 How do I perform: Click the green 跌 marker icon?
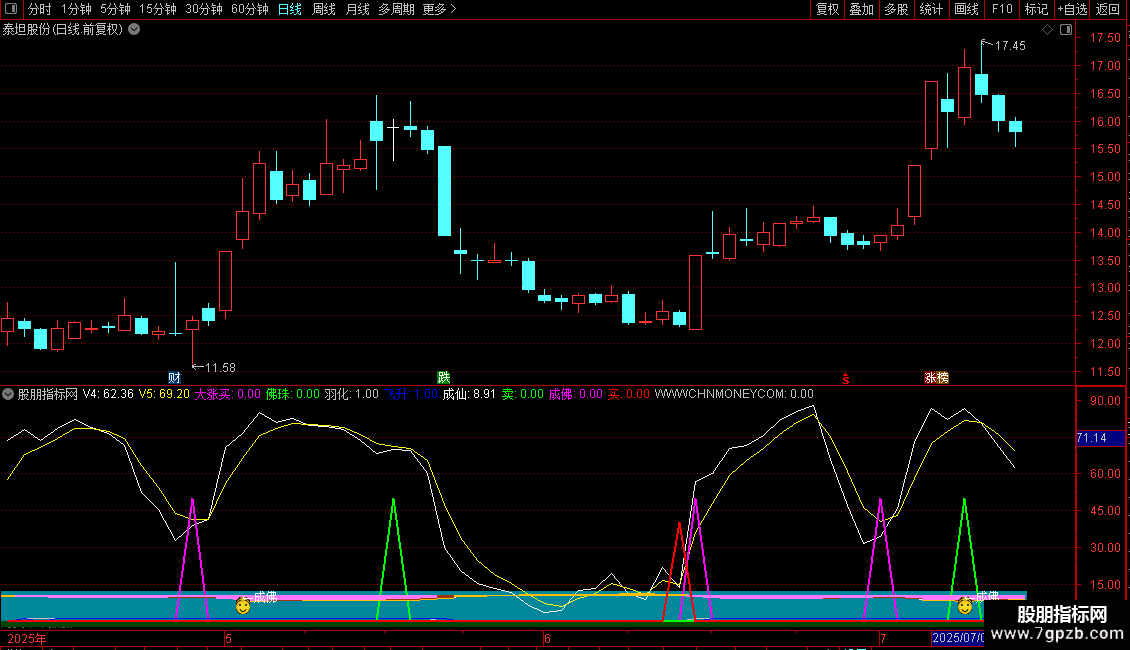click(444, 378)
